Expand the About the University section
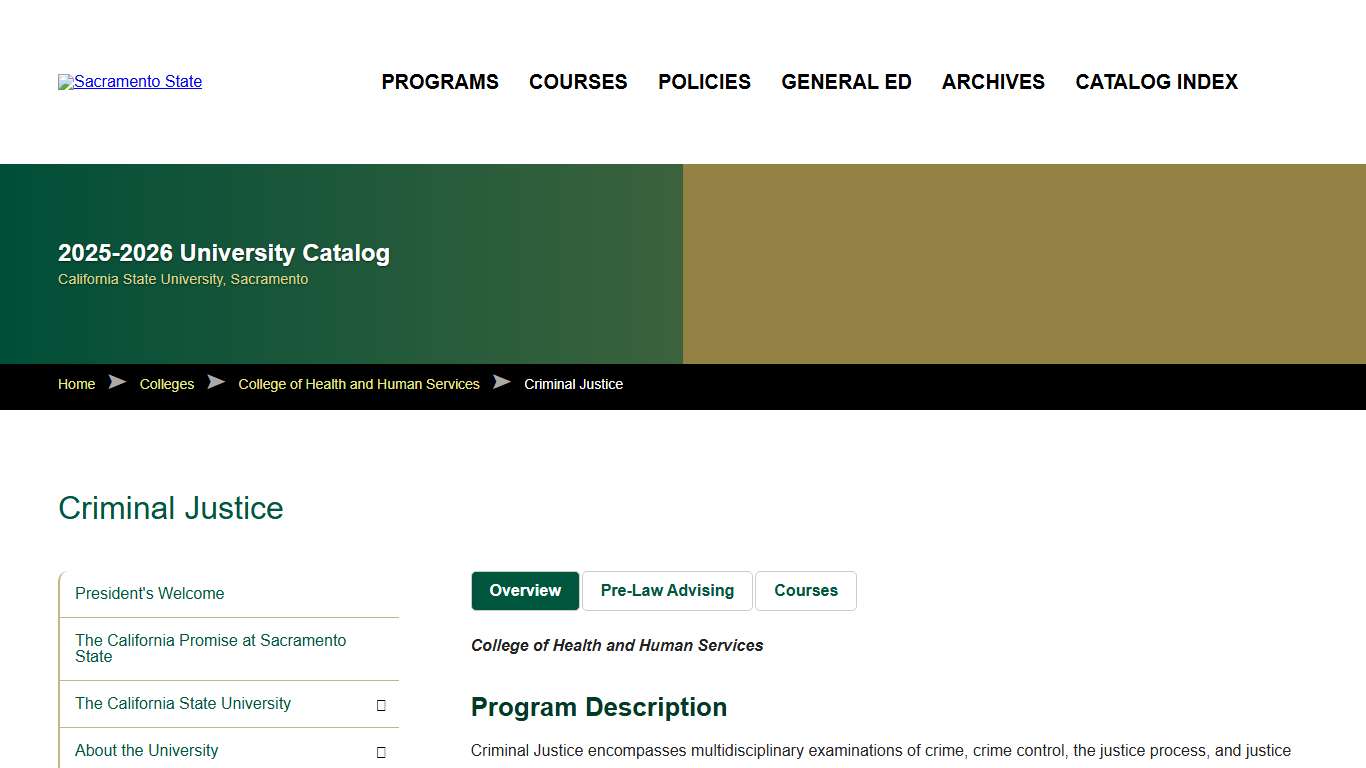1366x768 pixels. 381,751
